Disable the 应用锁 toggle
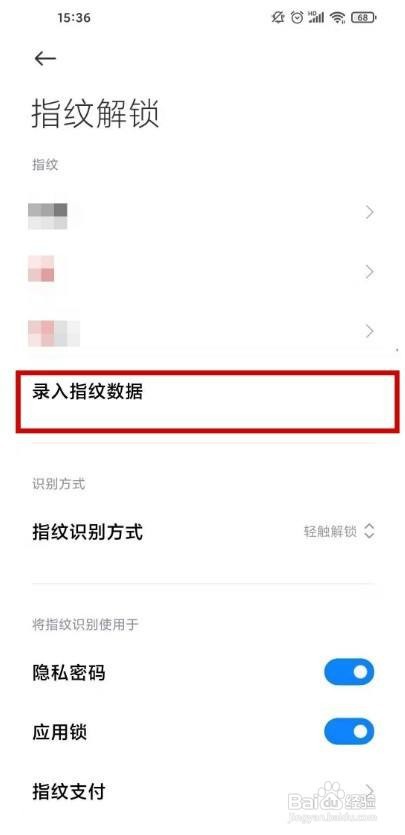Viewport: 405px width, 835px height. [349, 732]
